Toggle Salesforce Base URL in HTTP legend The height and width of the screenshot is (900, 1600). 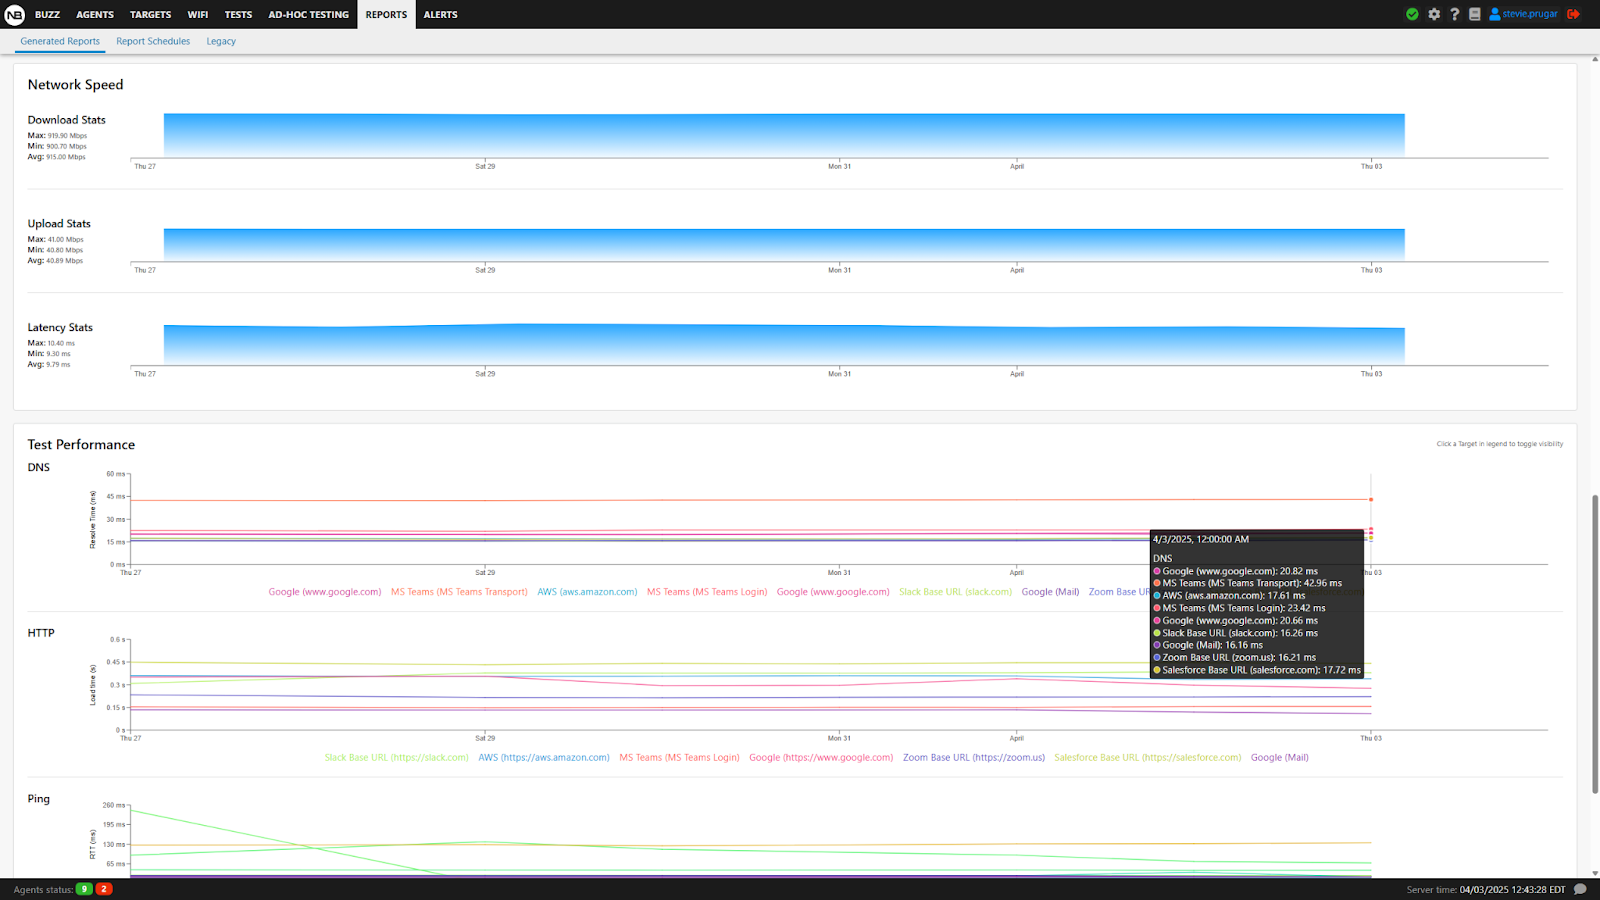click(x=1148, y=758)
